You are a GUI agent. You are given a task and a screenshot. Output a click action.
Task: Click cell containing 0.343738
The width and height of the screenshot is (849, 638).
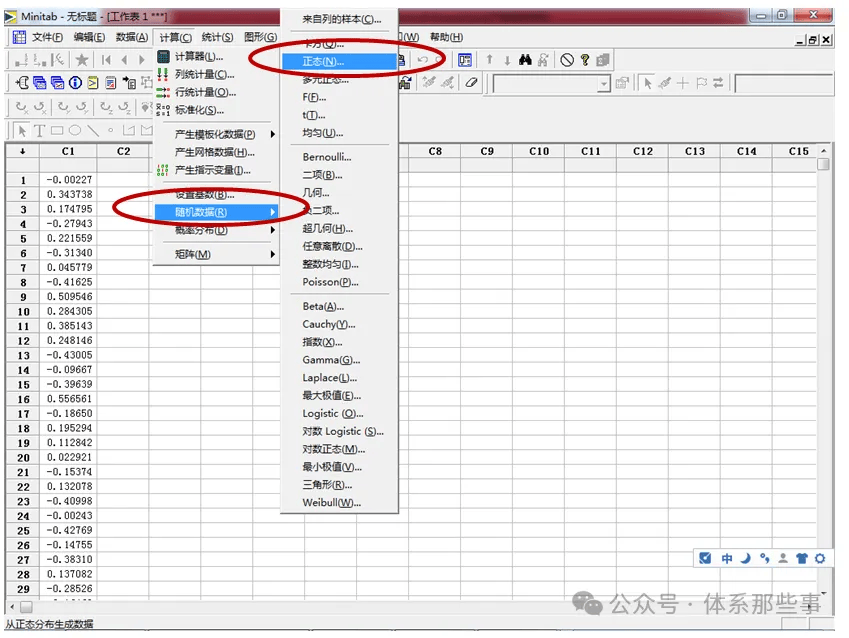68,194
